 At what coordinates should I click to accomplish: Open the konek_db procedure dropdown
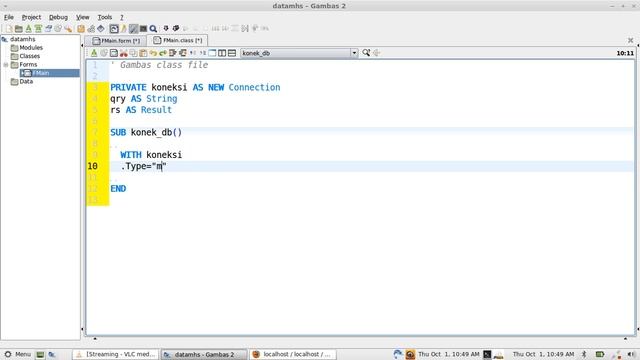pyautogui.click(x=299, y=53)
